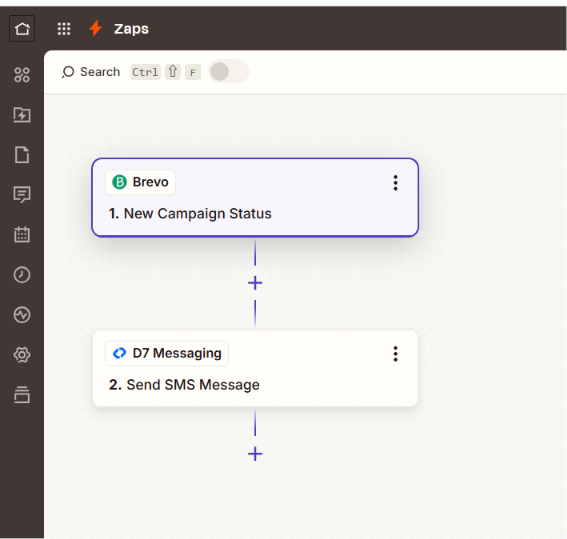Click the Ctrl shortcut key badge

click(145, 72)
